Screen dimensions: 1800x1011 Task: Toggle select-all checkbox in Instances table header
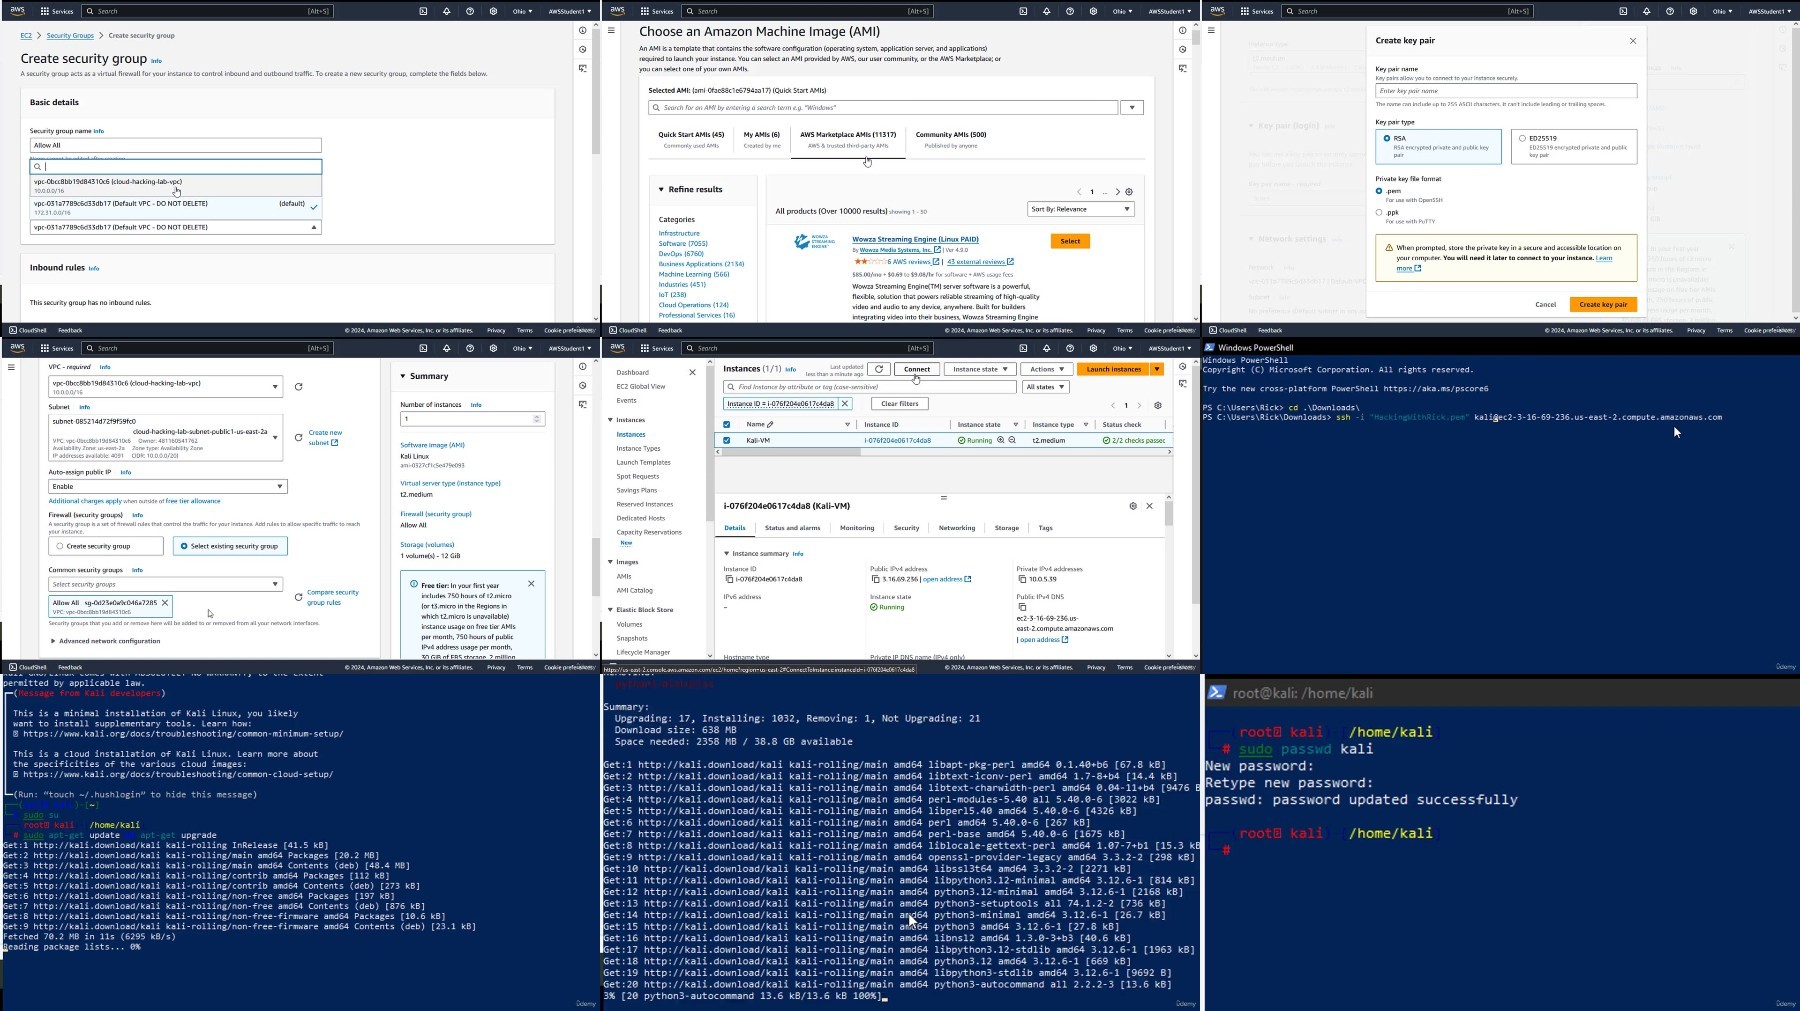727,424
